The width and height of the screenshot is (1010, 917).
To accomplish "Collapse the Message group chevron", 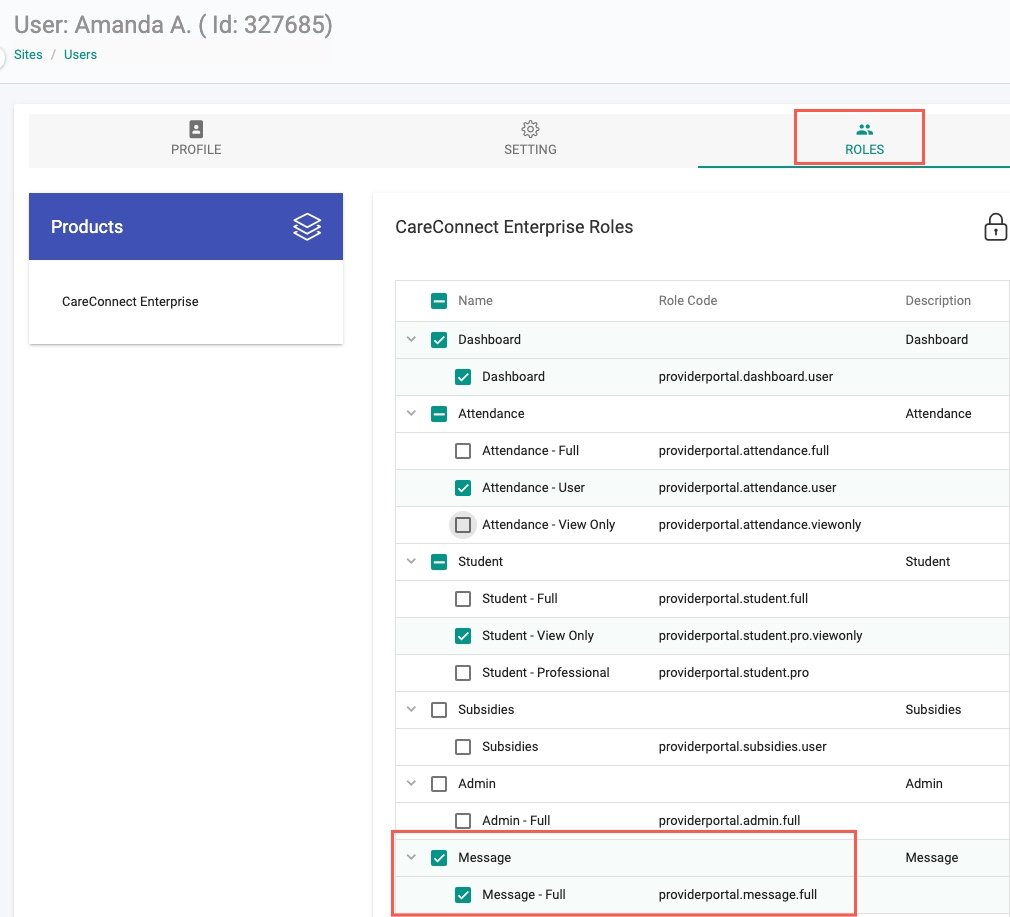I will click(411, 858).
